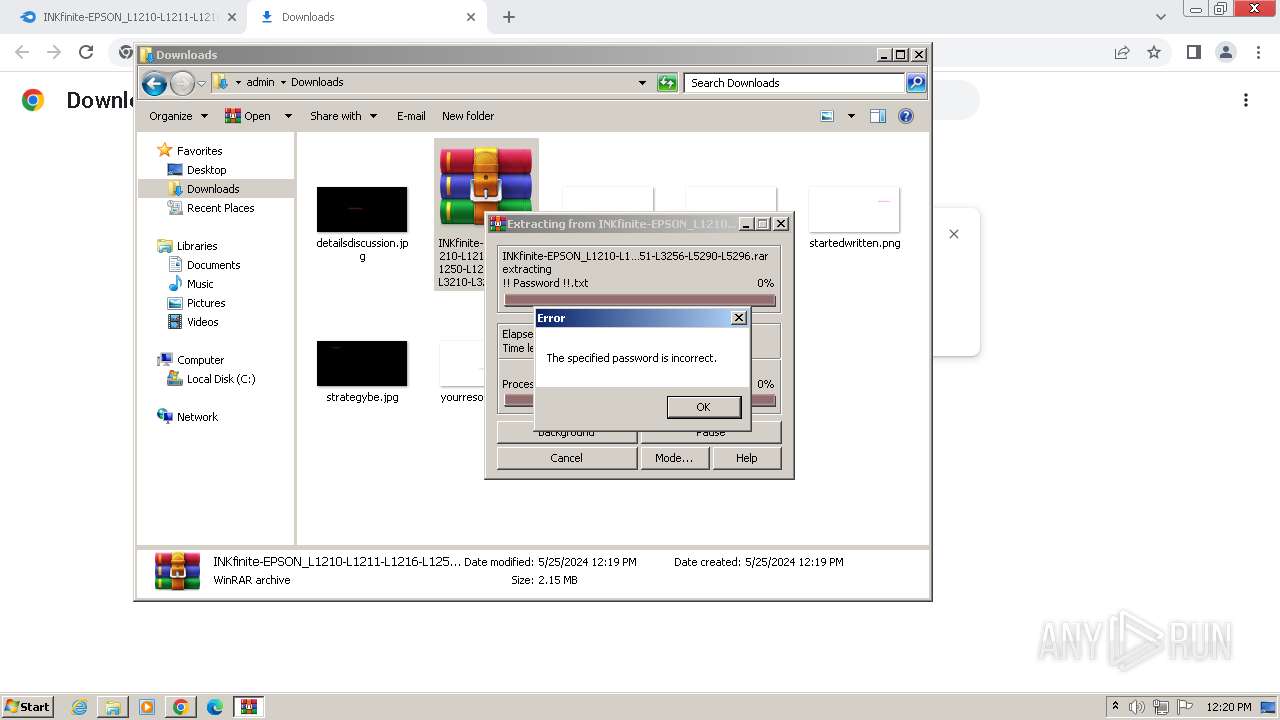Bookmark the page with the star icon
The image size is (1280, 720).
pyautogui.click(x=1154, y=52)
